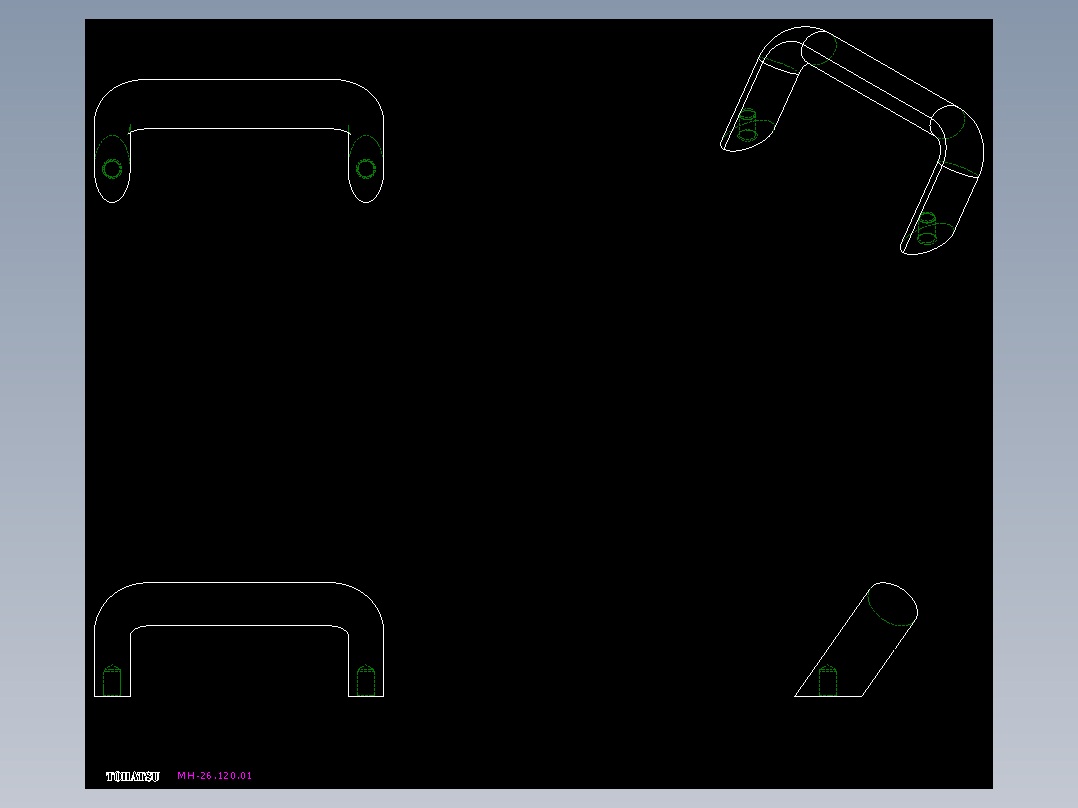1078x808 pixels.
Task: Pick the angled side-view cylinder drawing
Action: [x=856, y=640]
